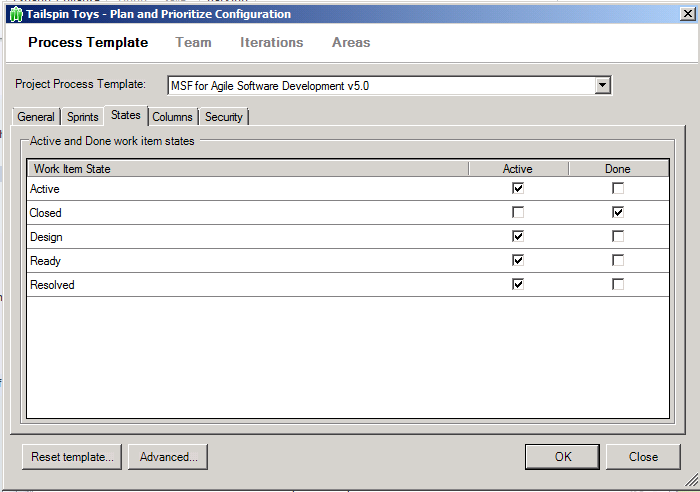Check Active for the Active state row
The height and width of the screenshot is (492, 700).
tap(518, 188)
